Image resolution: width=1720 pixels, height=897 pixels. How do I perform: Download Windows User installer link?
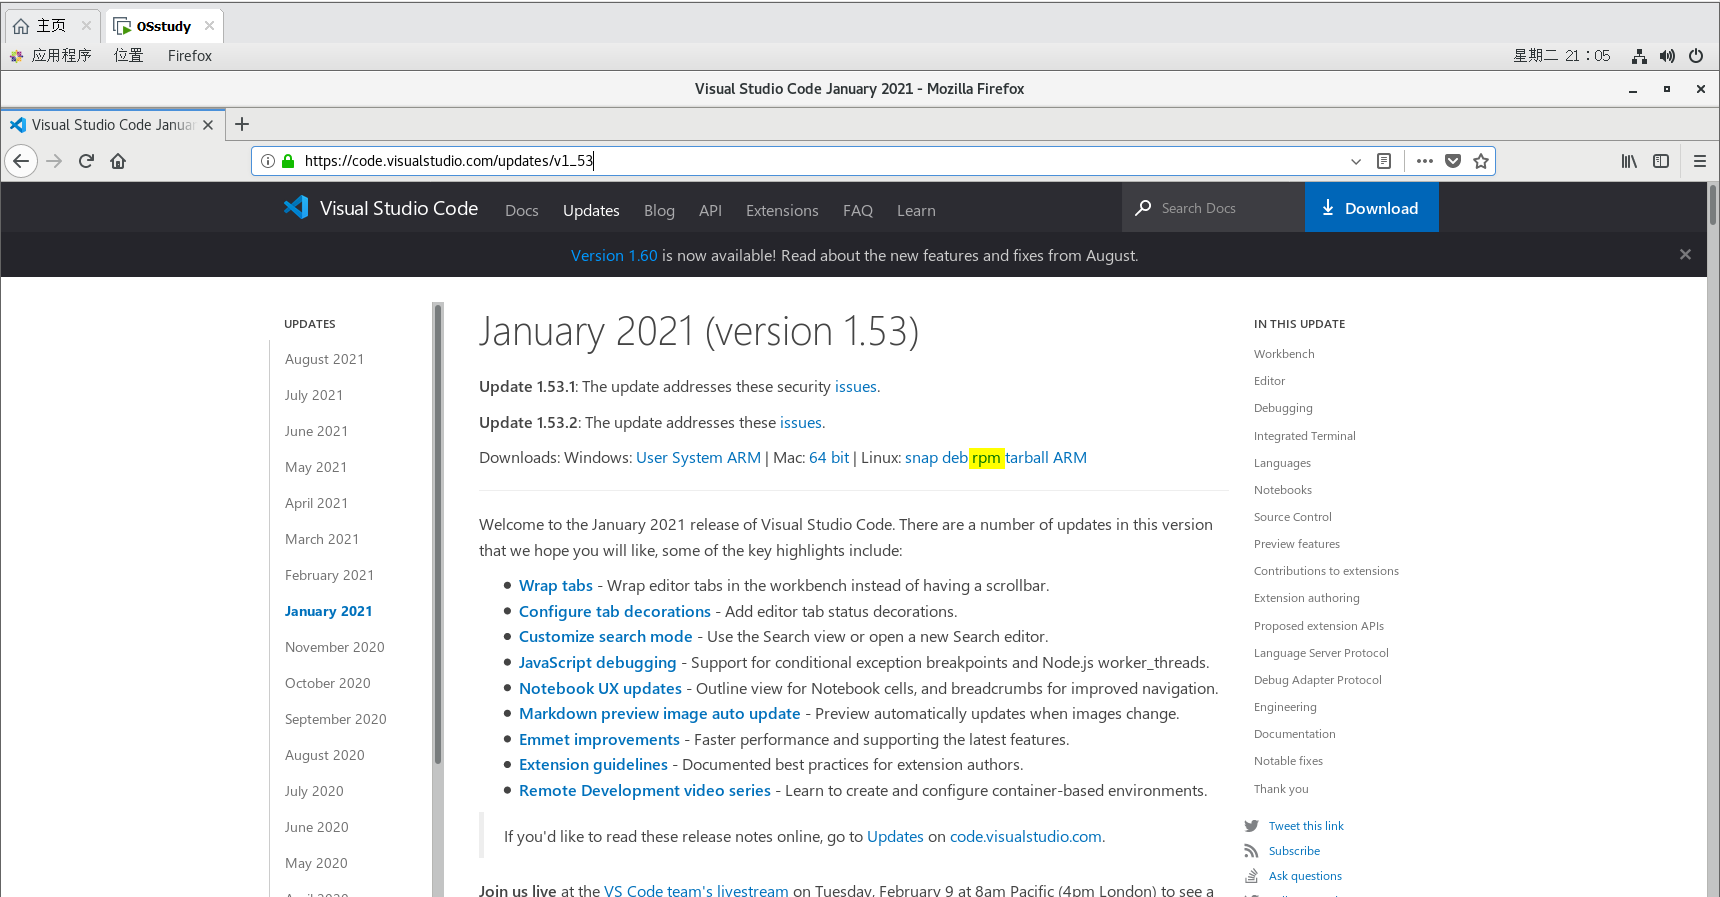click(652, 457)
